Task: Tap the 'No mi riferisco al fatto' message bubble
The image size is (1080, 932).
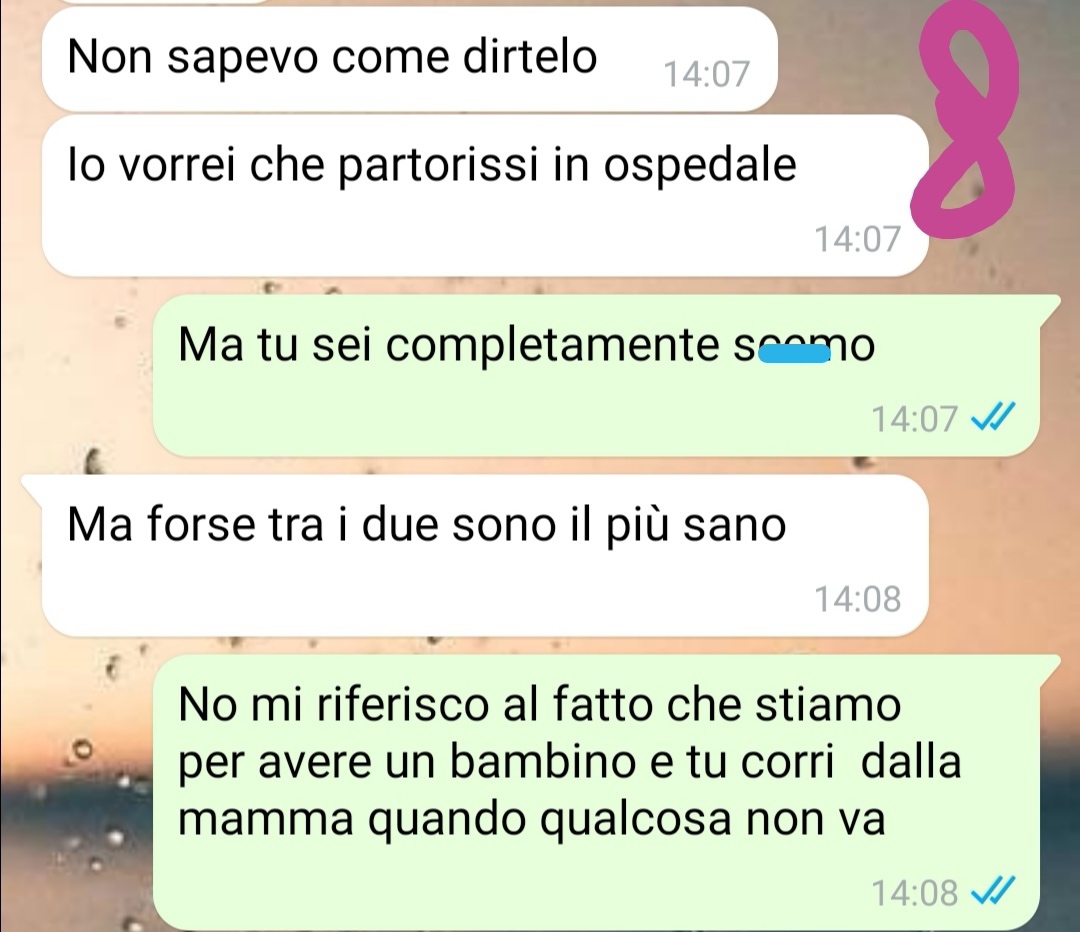Action: [605, 792]
